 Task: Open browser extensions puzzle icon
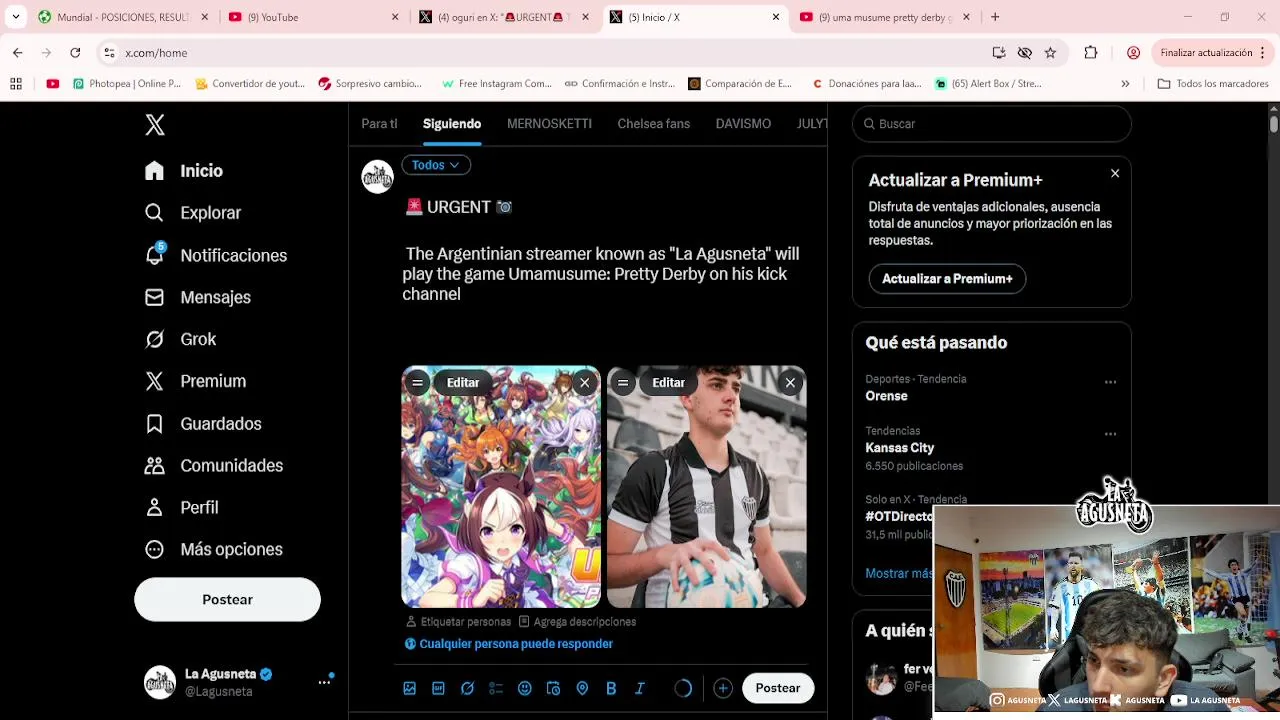point(1091,53)
